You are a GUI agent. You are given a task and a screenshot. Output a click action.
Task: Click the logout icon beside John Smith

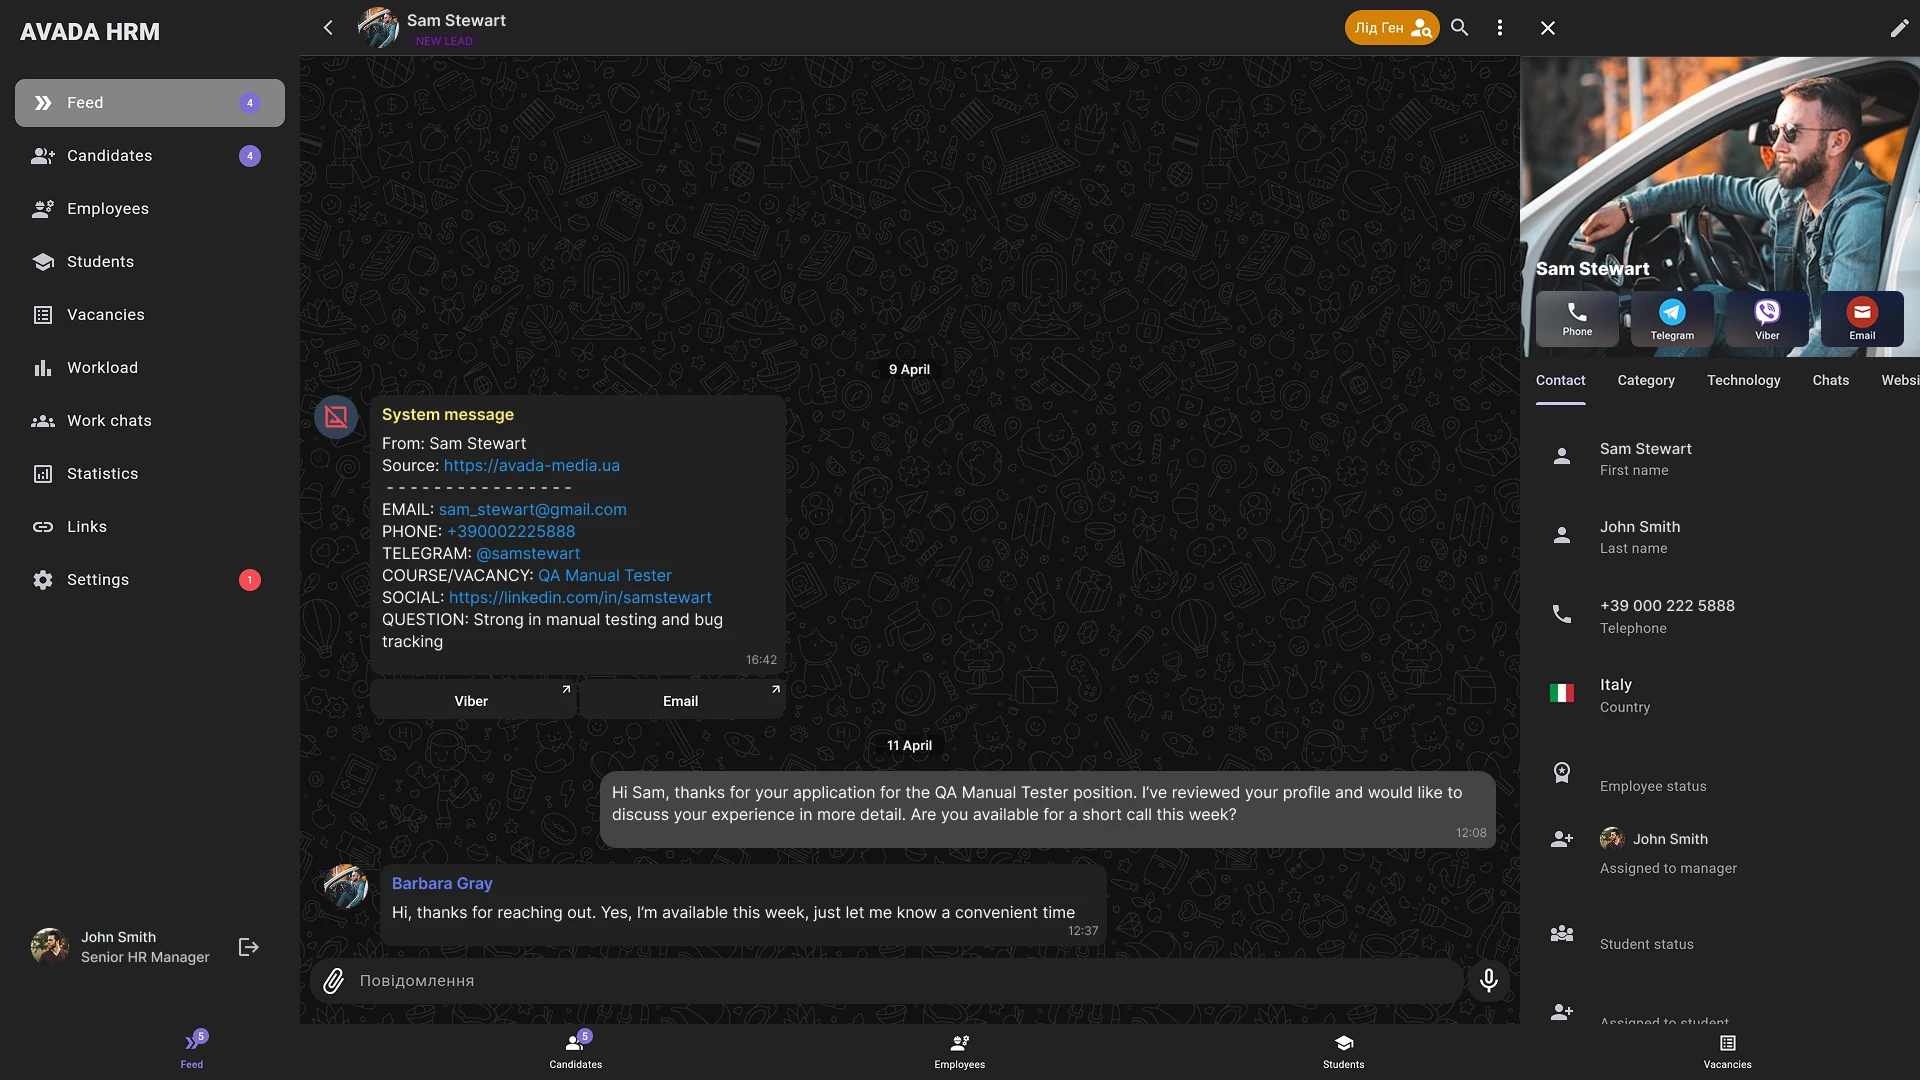tap(249, 947)
